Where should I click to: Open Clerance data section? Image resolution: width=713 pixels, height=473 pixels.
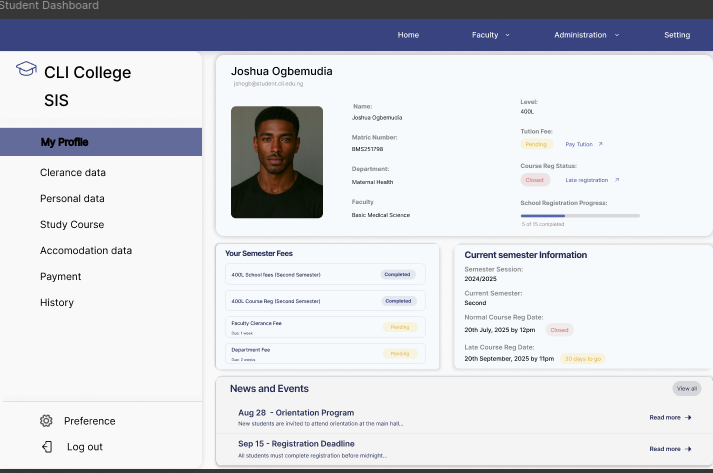(x=73, y=173)
